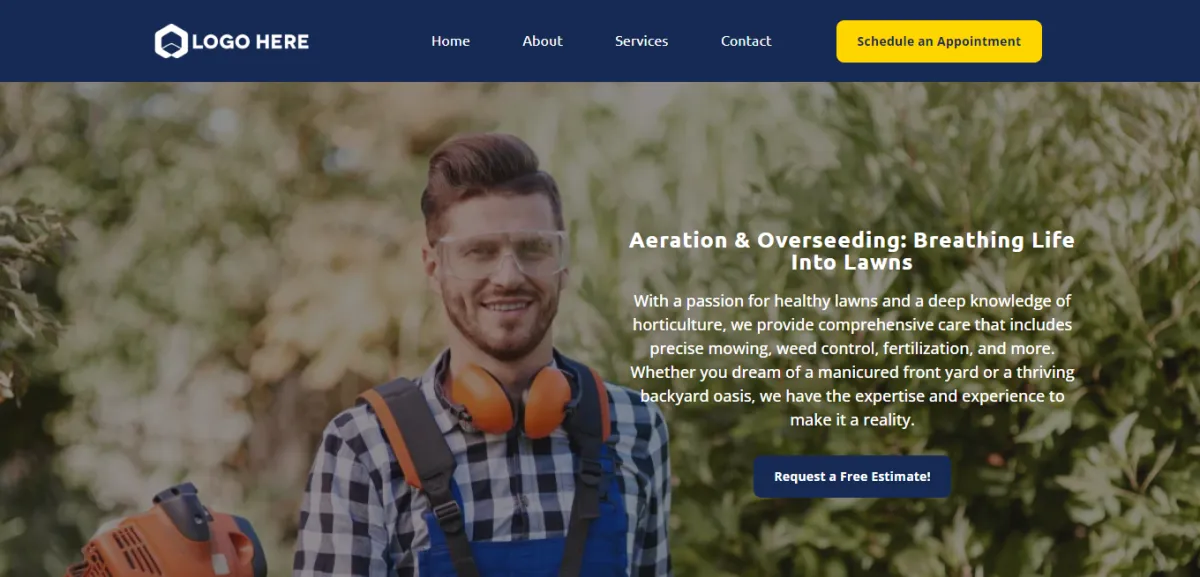1200x577 pixels.
Task: Click the man's styled brown hair
Action: coord(492,175)
